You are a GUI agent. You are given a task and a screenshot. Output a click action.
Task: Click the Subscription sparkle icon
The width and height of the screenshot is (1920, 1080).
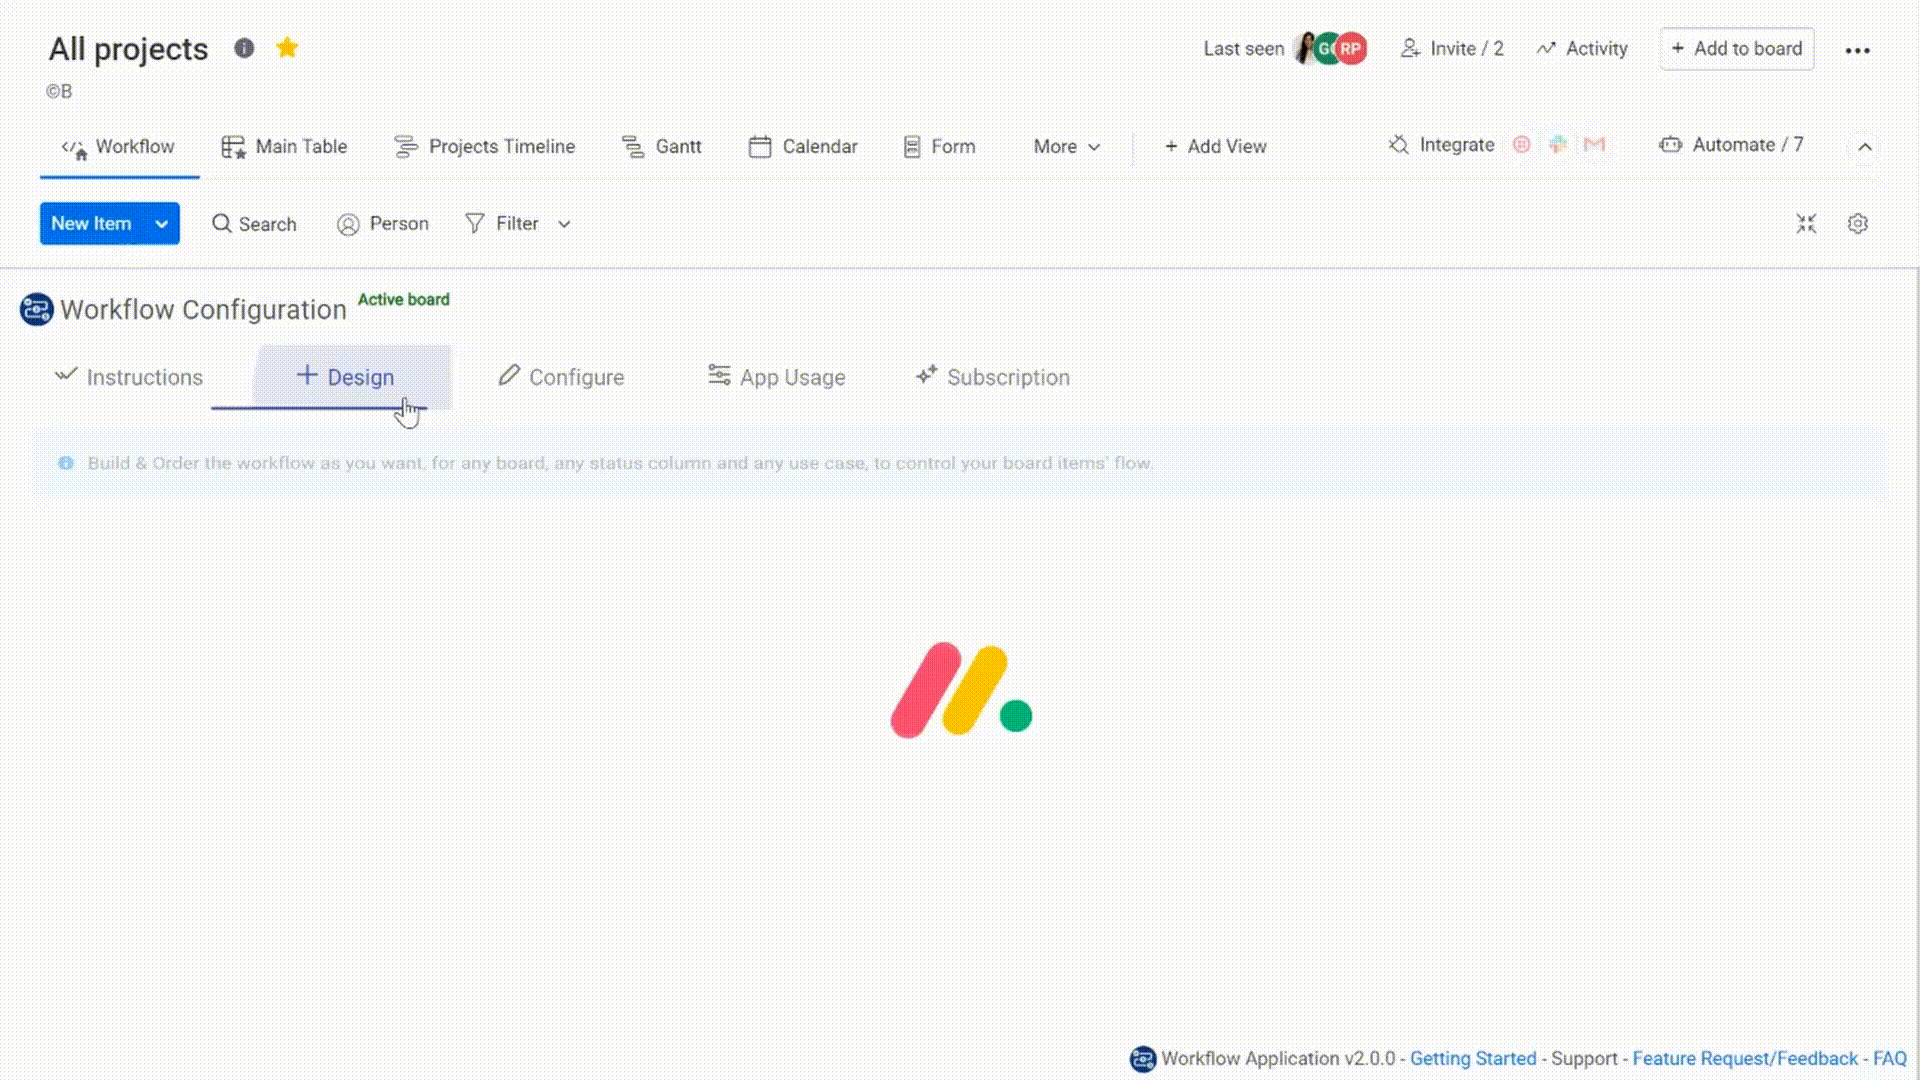pyautogui.click(x=927, y=375)
